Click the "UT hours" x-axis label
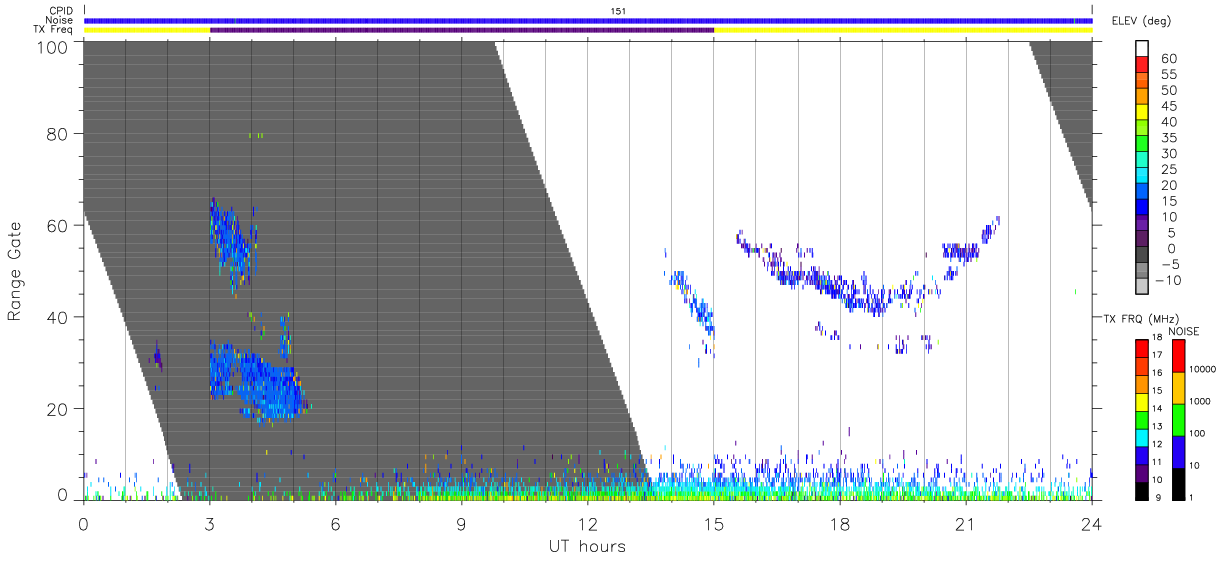 tap(587, 546)
